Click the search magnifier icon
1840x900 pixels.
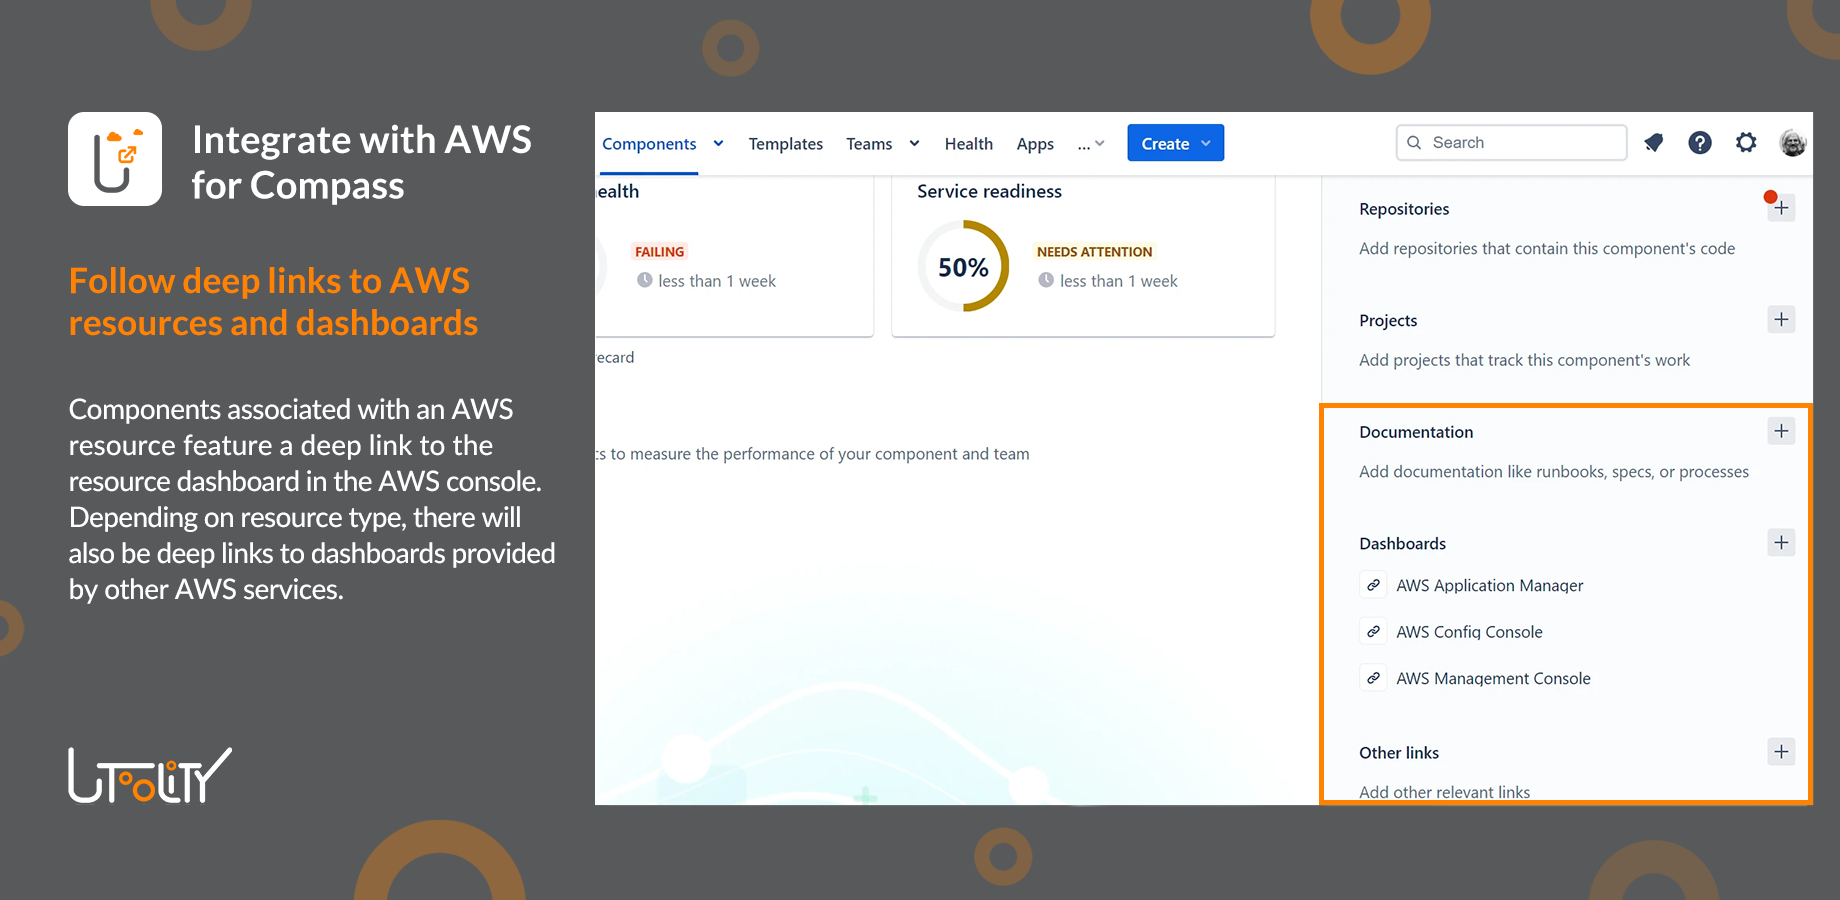click(x=1414, y=143)
